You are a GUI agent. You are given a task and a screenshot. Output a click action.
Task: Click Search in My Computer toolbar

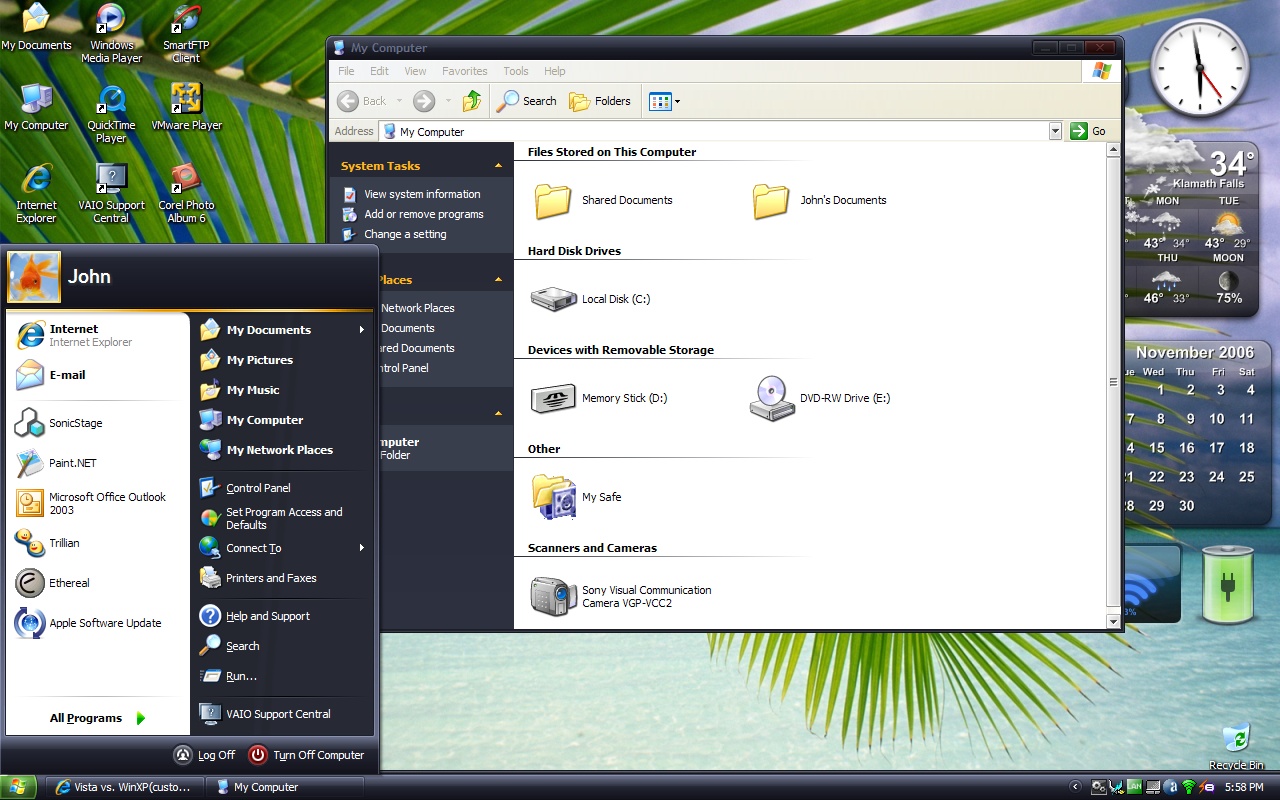point(527,101)
